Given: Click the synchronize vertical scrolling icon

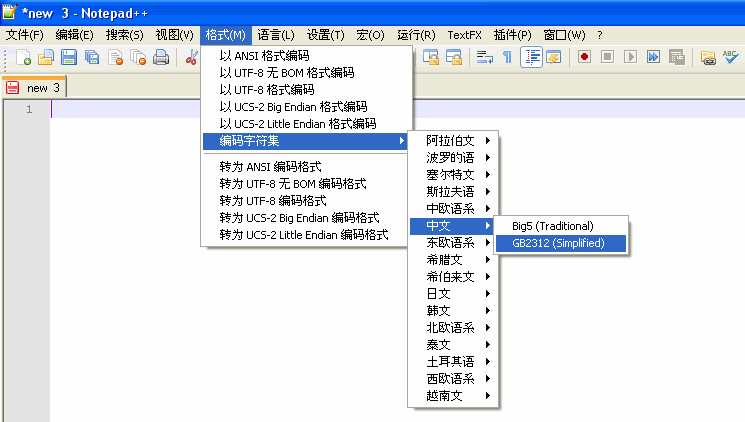Looking at the screenshot, I should tap(430, 58).
